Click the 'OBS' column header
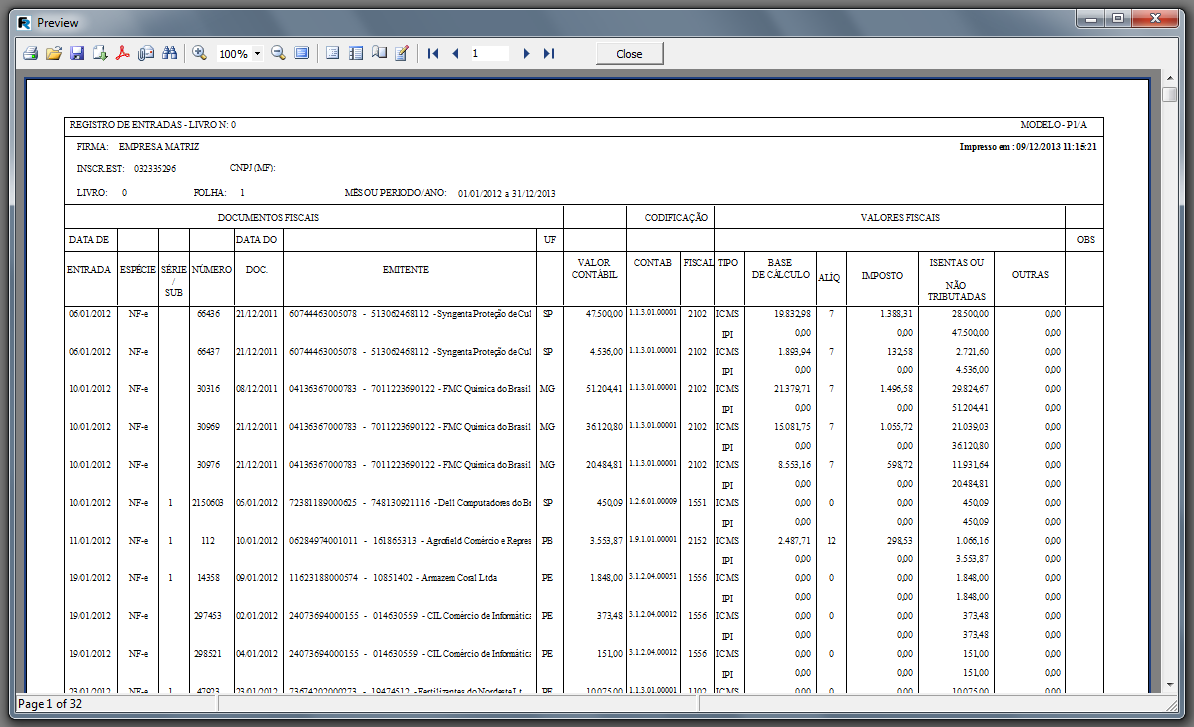Viewport: 1194px width, 727px height. (1086, 240)
